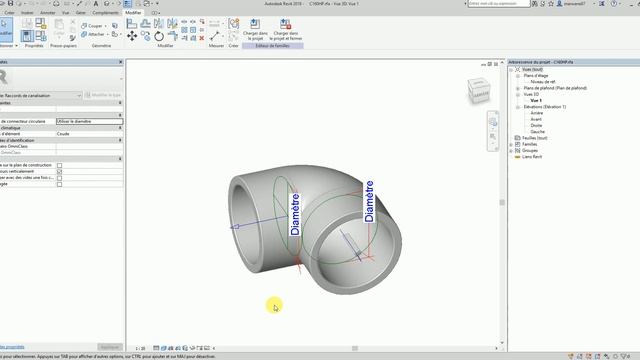Image resolution: width=640 pixels, height=360 pixels.
Task: Uncheck the 'verticalement' checkbox
Action: (x=60, y=171)
